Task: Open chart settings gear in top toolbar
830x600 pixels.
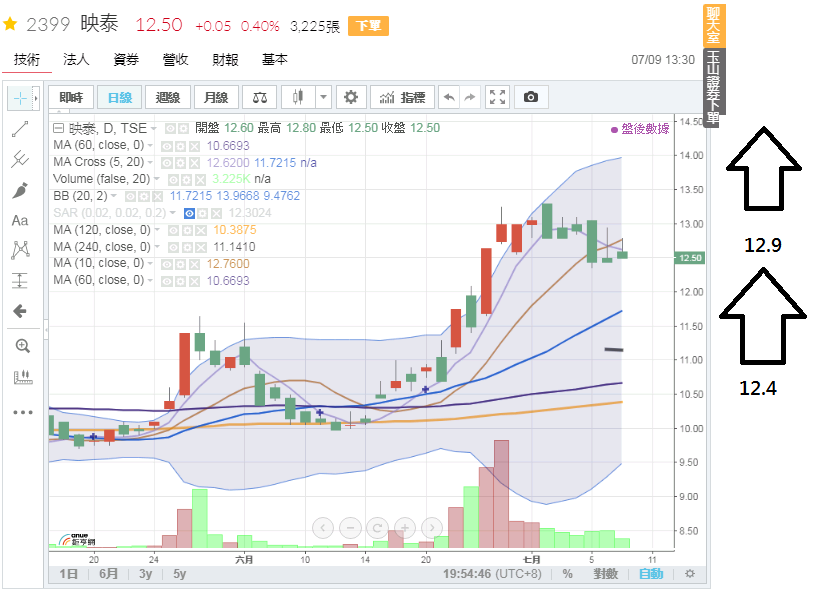Action: [x=351, y=97]
